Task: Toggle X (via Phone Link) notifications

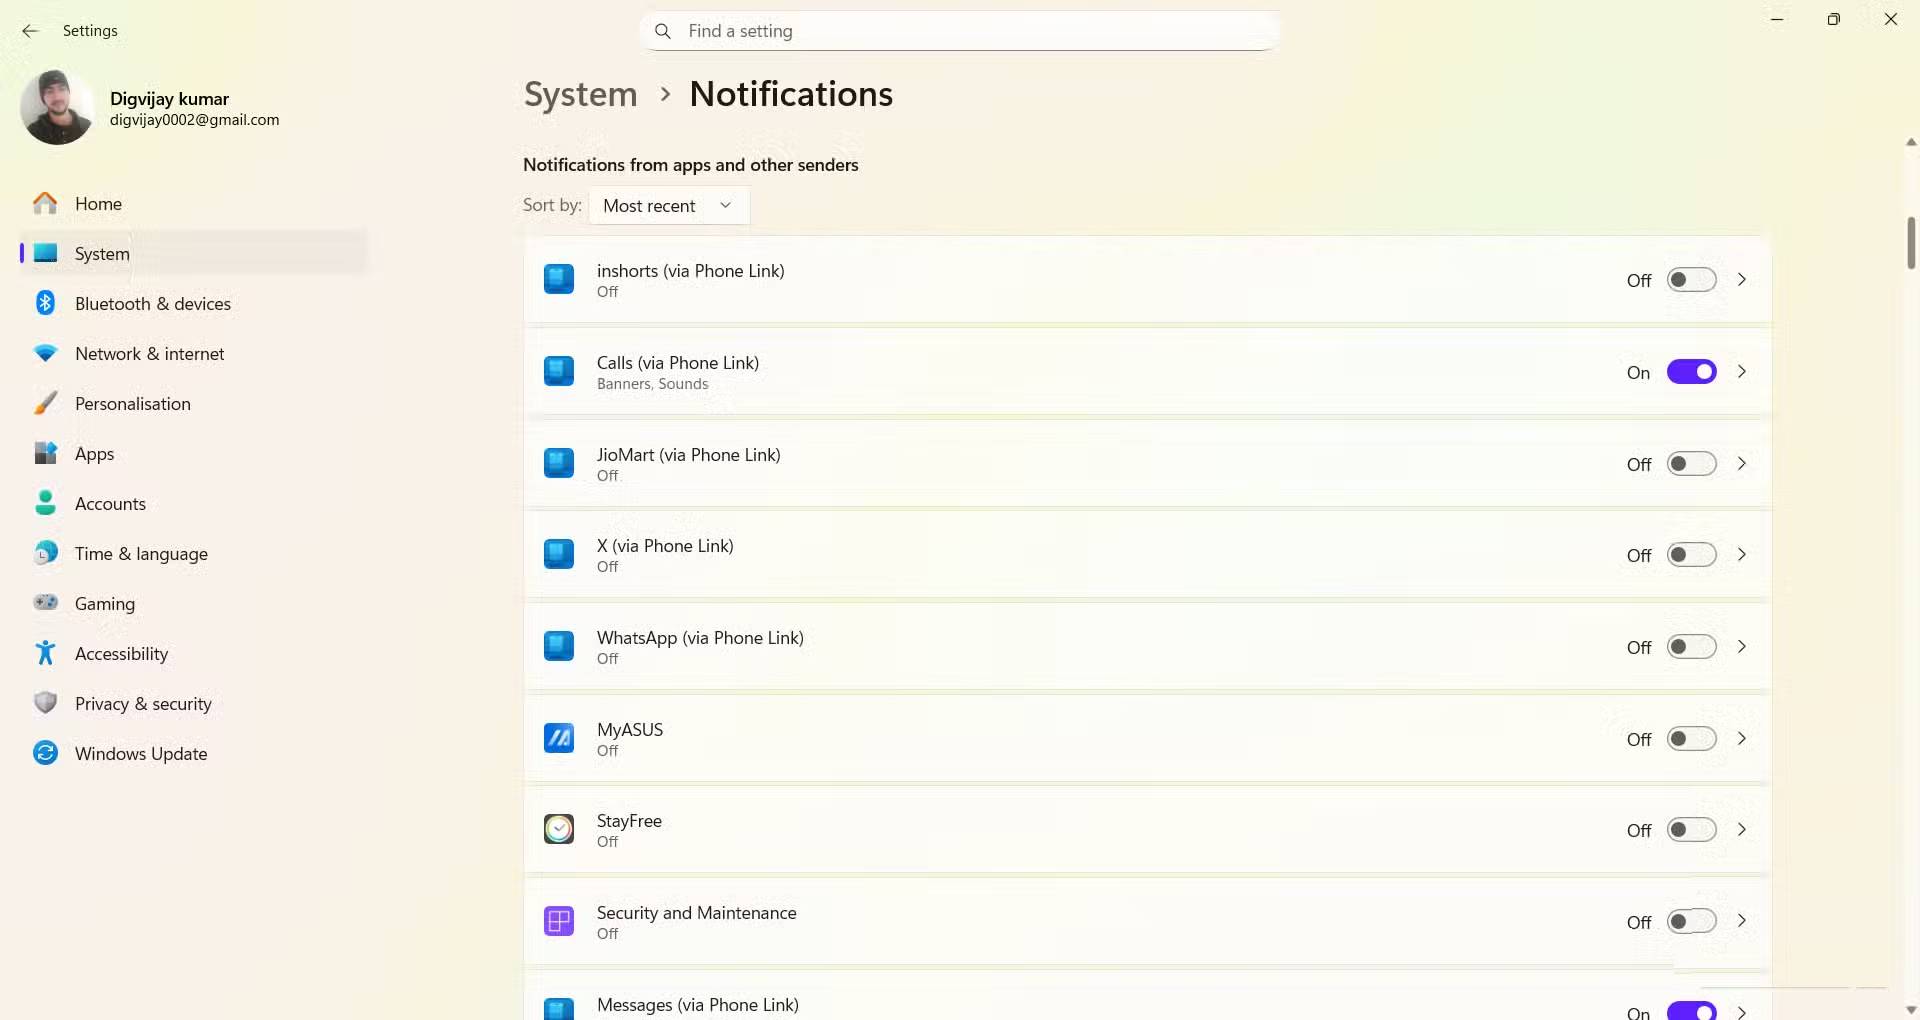Action: coord(1691,555)
